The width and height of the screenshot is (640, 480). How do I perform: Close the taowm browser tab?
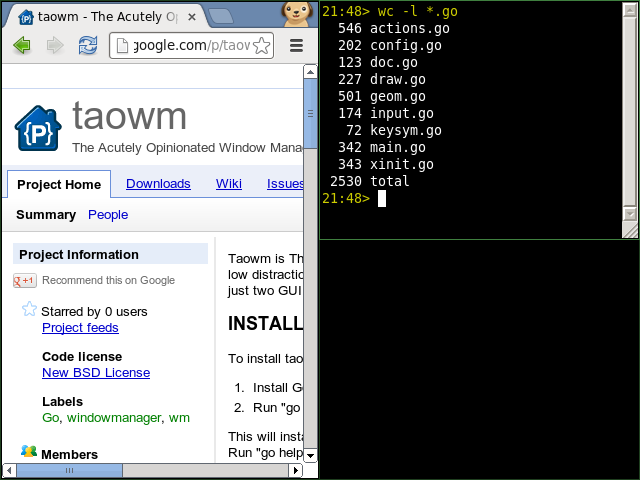(x=192, y=17)
